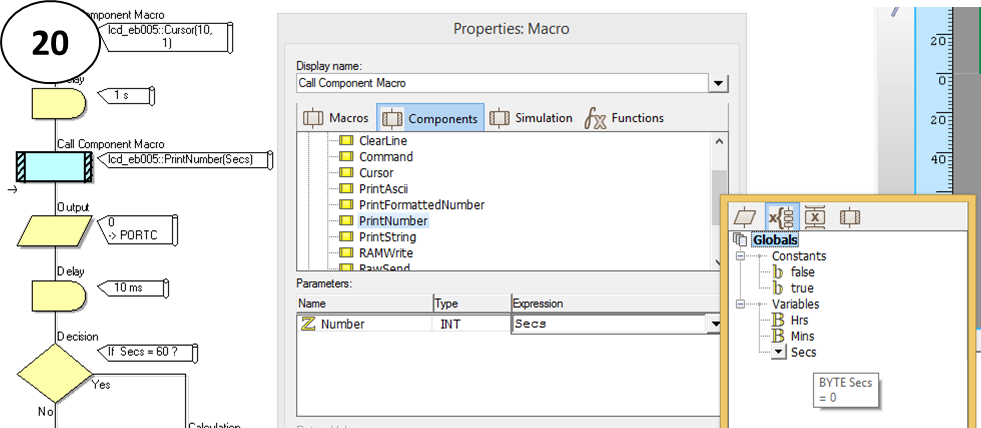981x428 pixels.
Task: Switch to the Macros tab
Action: coord(336,118)
